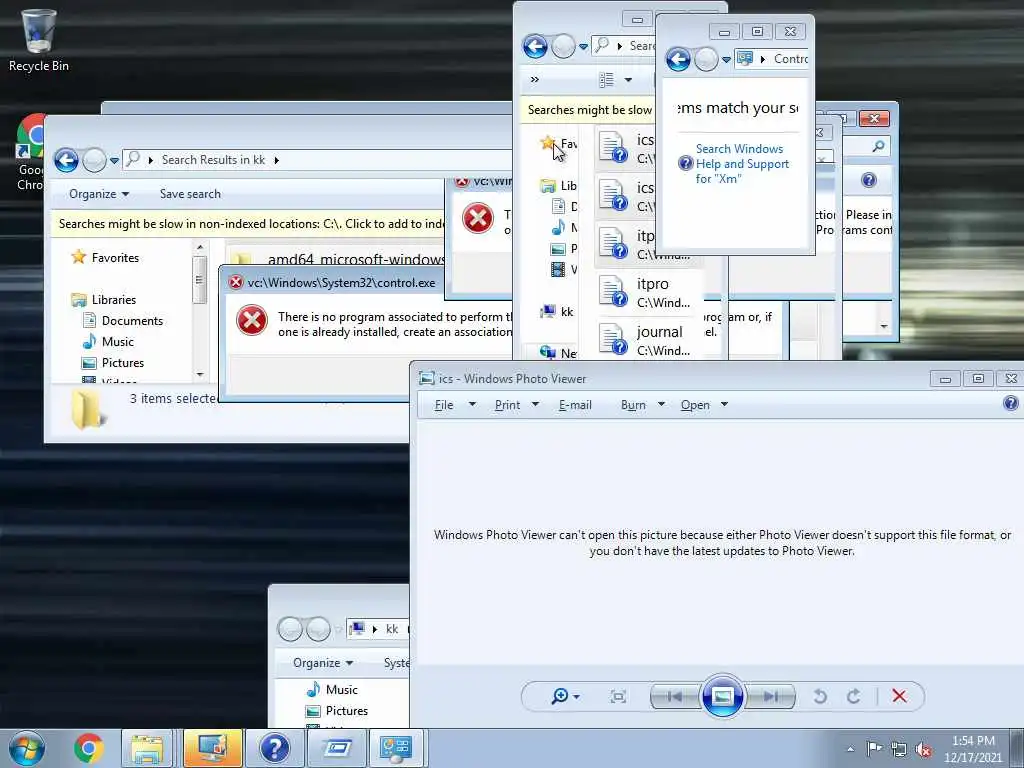Click Back in the top search window

pos(535,46)
